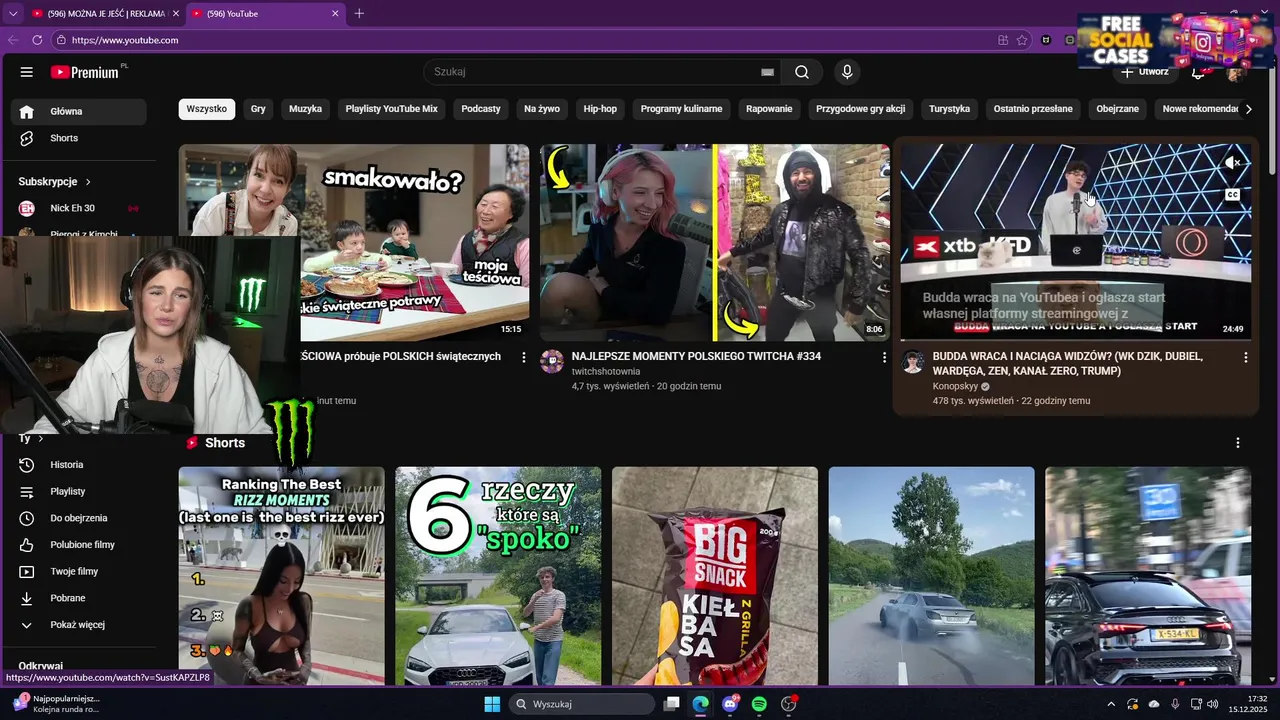
Task: Open Konopskyy channel name link
Action: pyautogui.click(x=955, y=386)
